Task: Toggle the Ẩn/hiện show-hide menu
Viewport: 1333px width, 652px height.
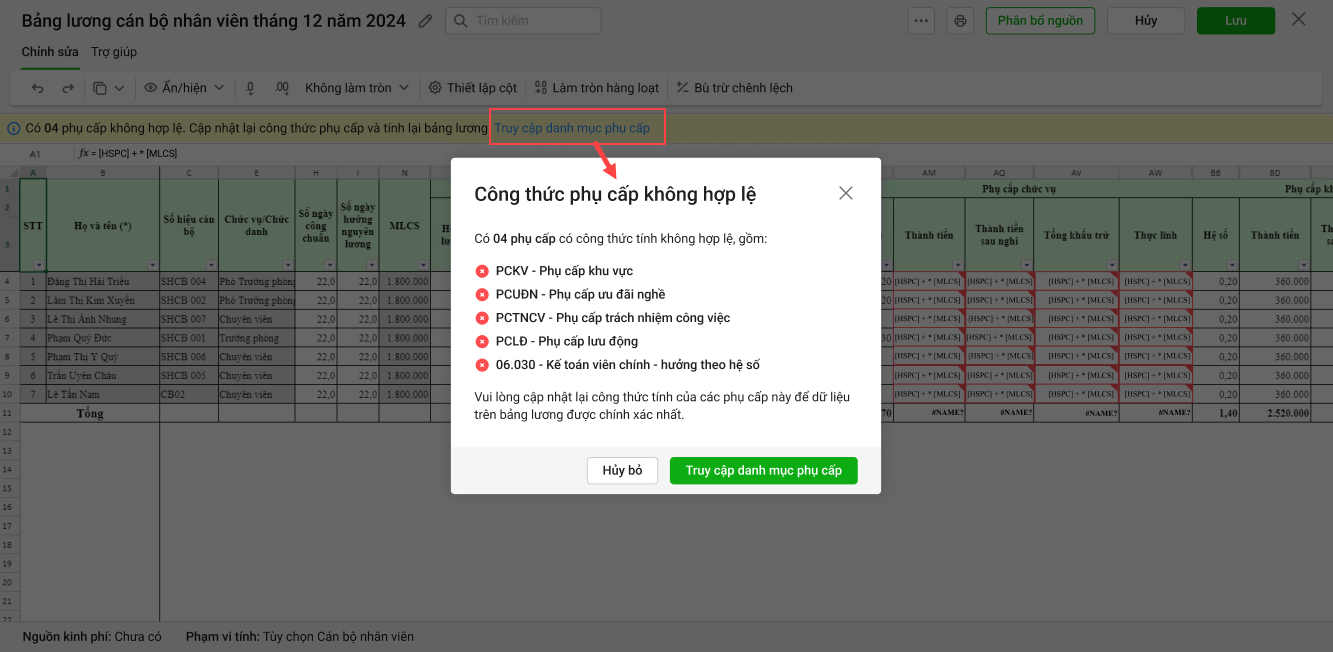Action: [184, 88]
